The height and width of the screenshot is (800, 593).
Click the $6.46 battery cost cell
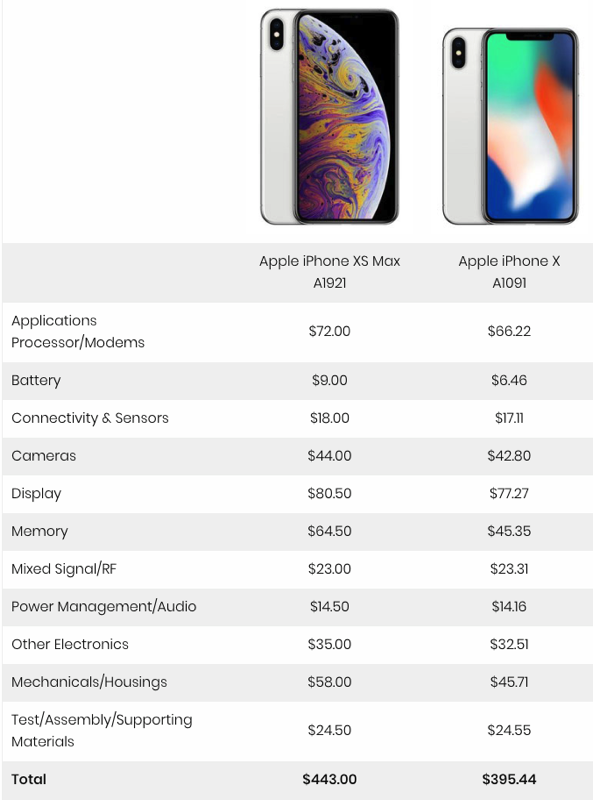click(509, 380)
